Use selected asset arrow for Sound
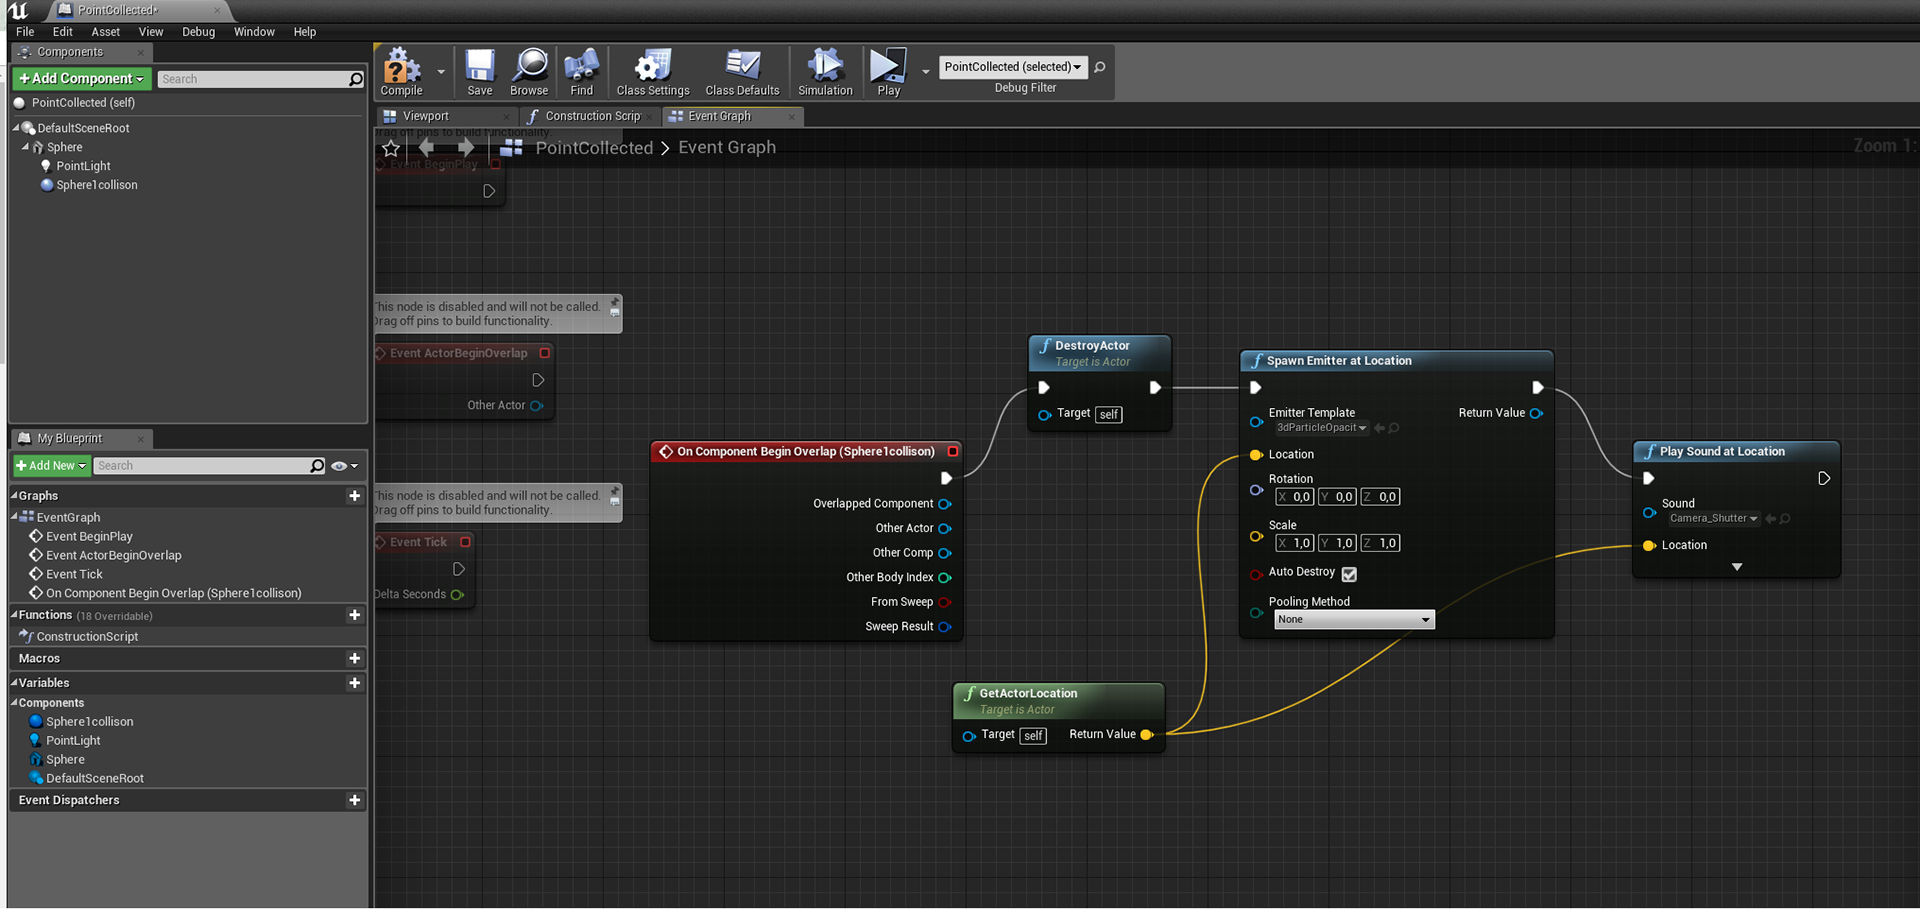The width and height of the screenshot is (1920, 911). coord(1770,519)
